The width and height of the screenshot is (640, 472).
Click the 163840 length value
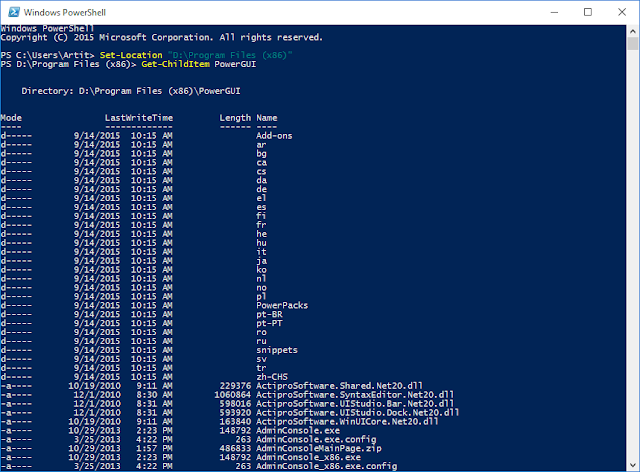[235, 422]
